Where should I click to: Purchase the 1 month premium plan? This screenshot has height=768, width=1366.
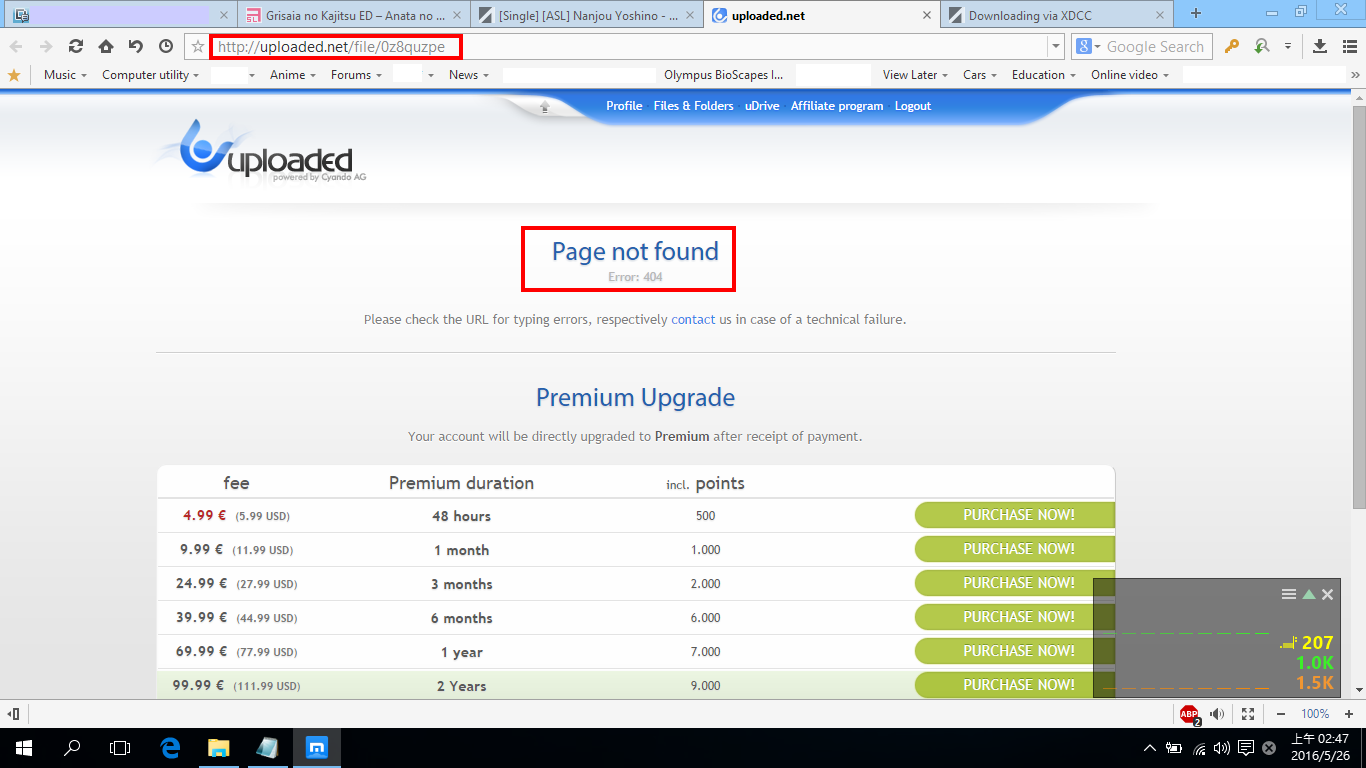pos(1015,549)
